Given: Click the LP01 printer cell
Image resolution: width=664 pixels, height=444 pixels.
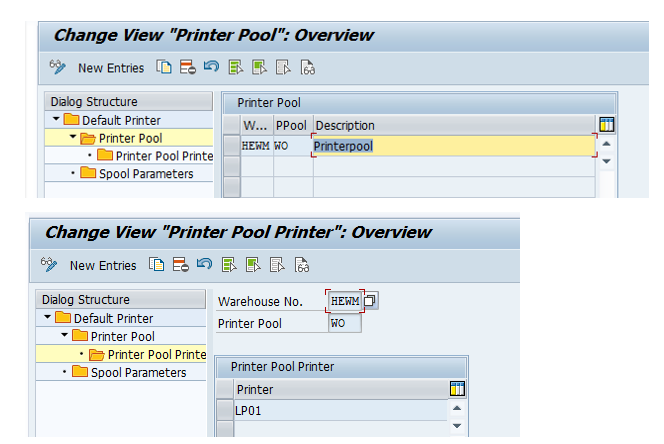Looking at the screenshot, I should point(341,411).
